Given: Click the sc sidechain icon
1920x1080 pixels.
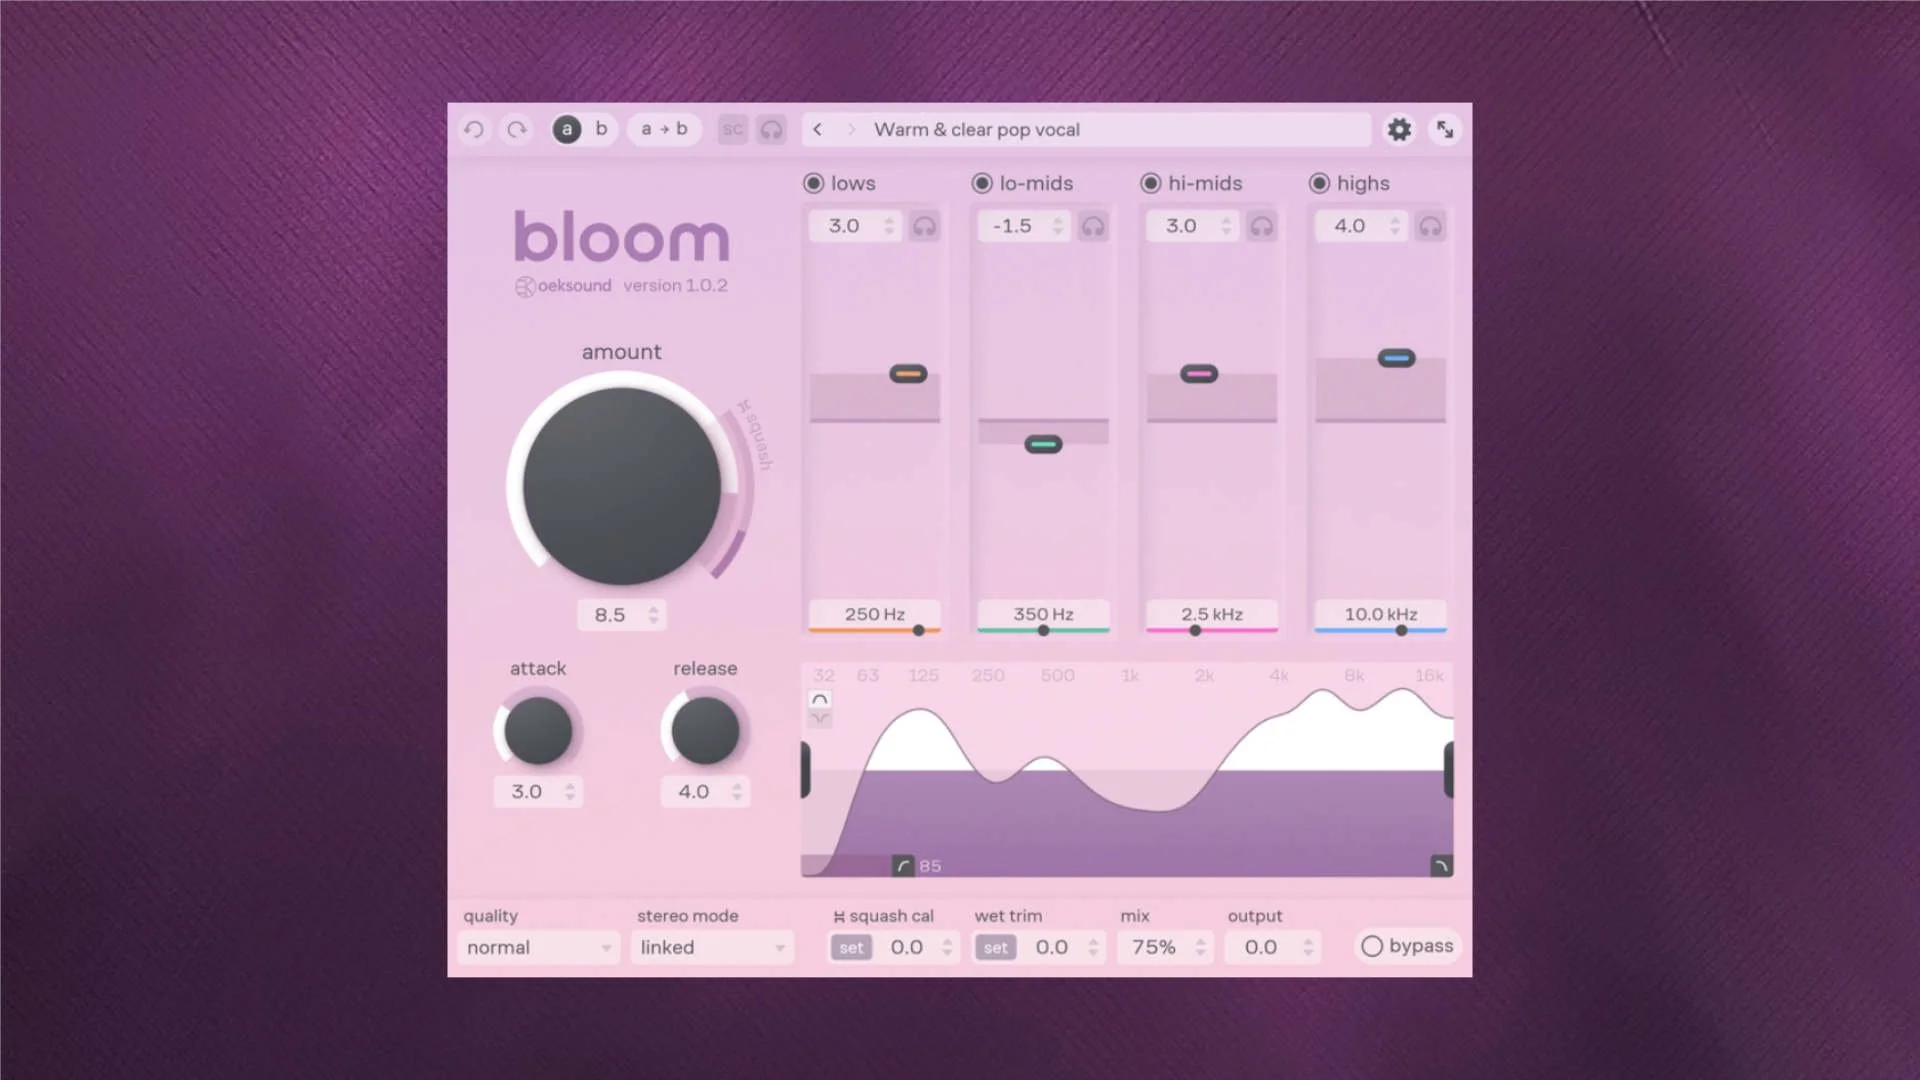Looking at the screenshot, I should click(x=733, y=129).
